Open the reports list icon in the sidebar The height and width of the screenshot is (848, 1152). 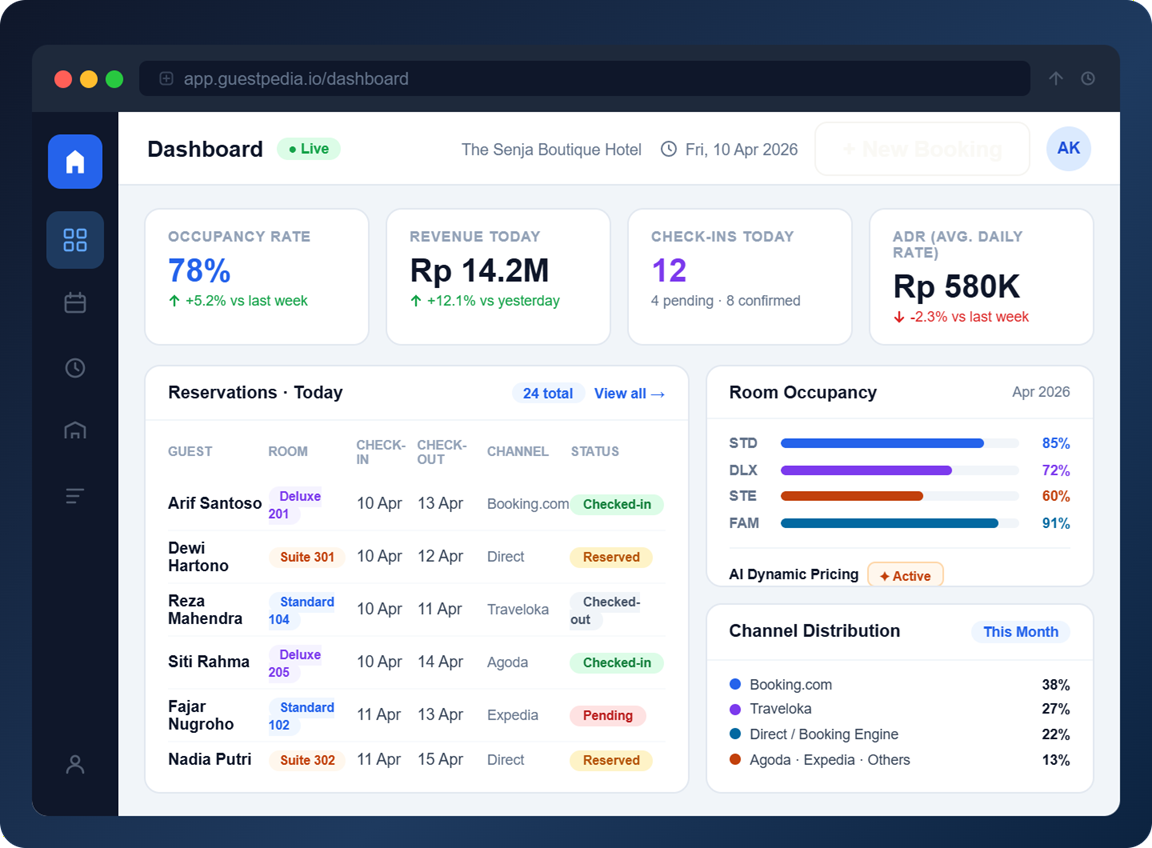[75, 495]
